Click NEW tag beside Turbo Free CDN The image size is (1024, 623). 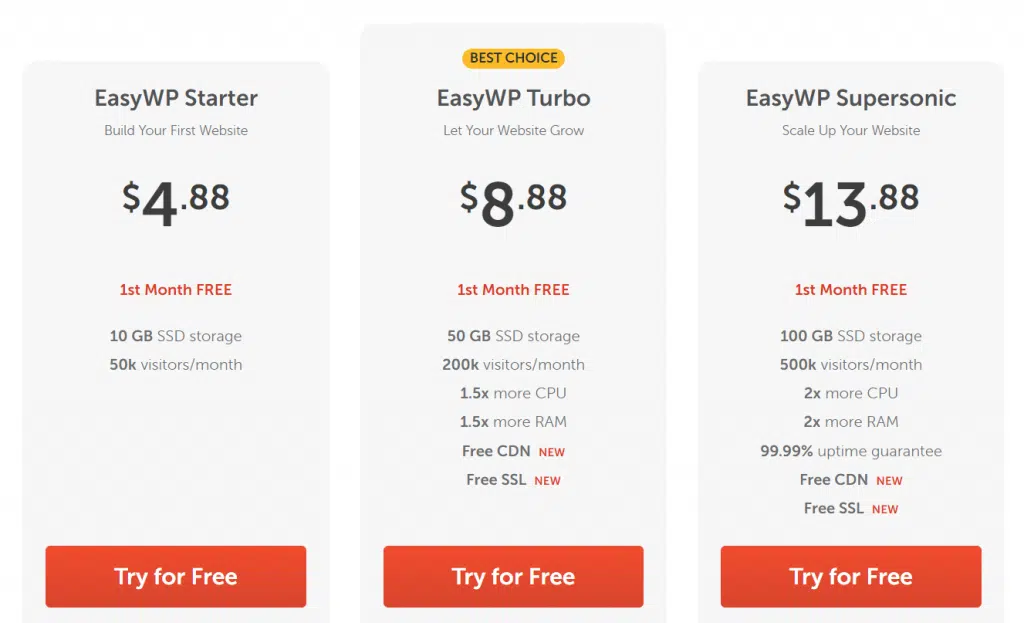click(552, 452)
